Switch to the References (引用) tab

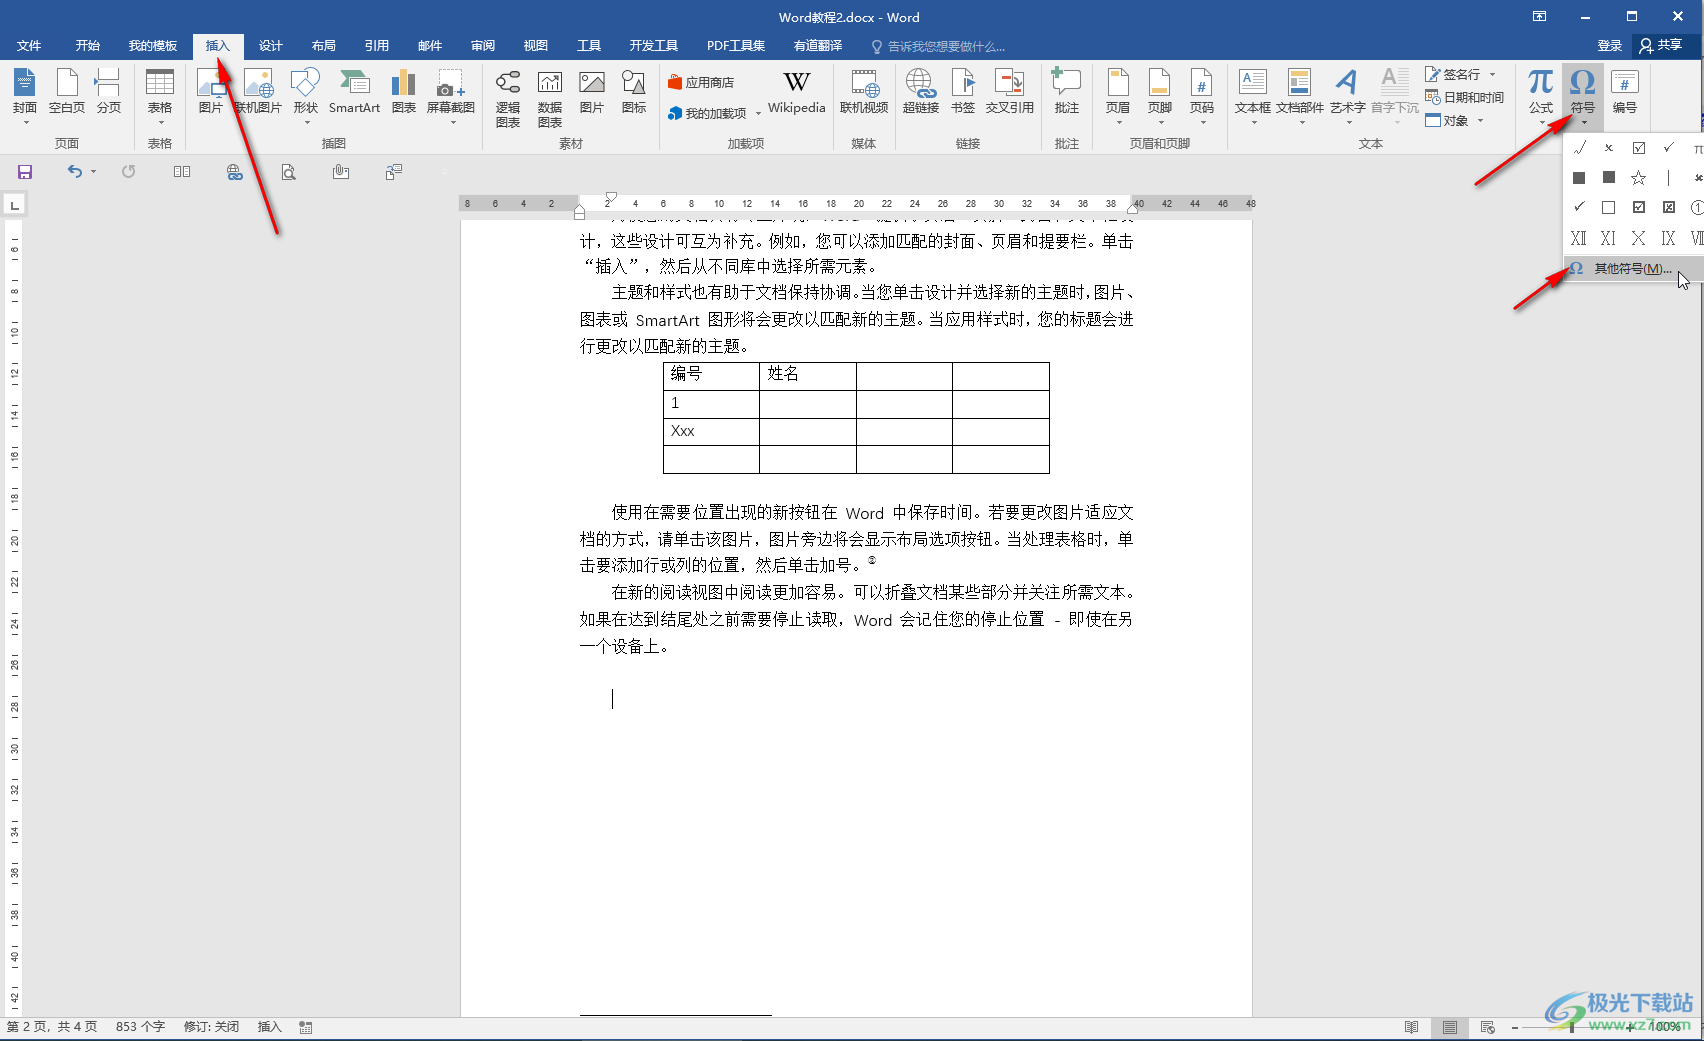[376, 46]
